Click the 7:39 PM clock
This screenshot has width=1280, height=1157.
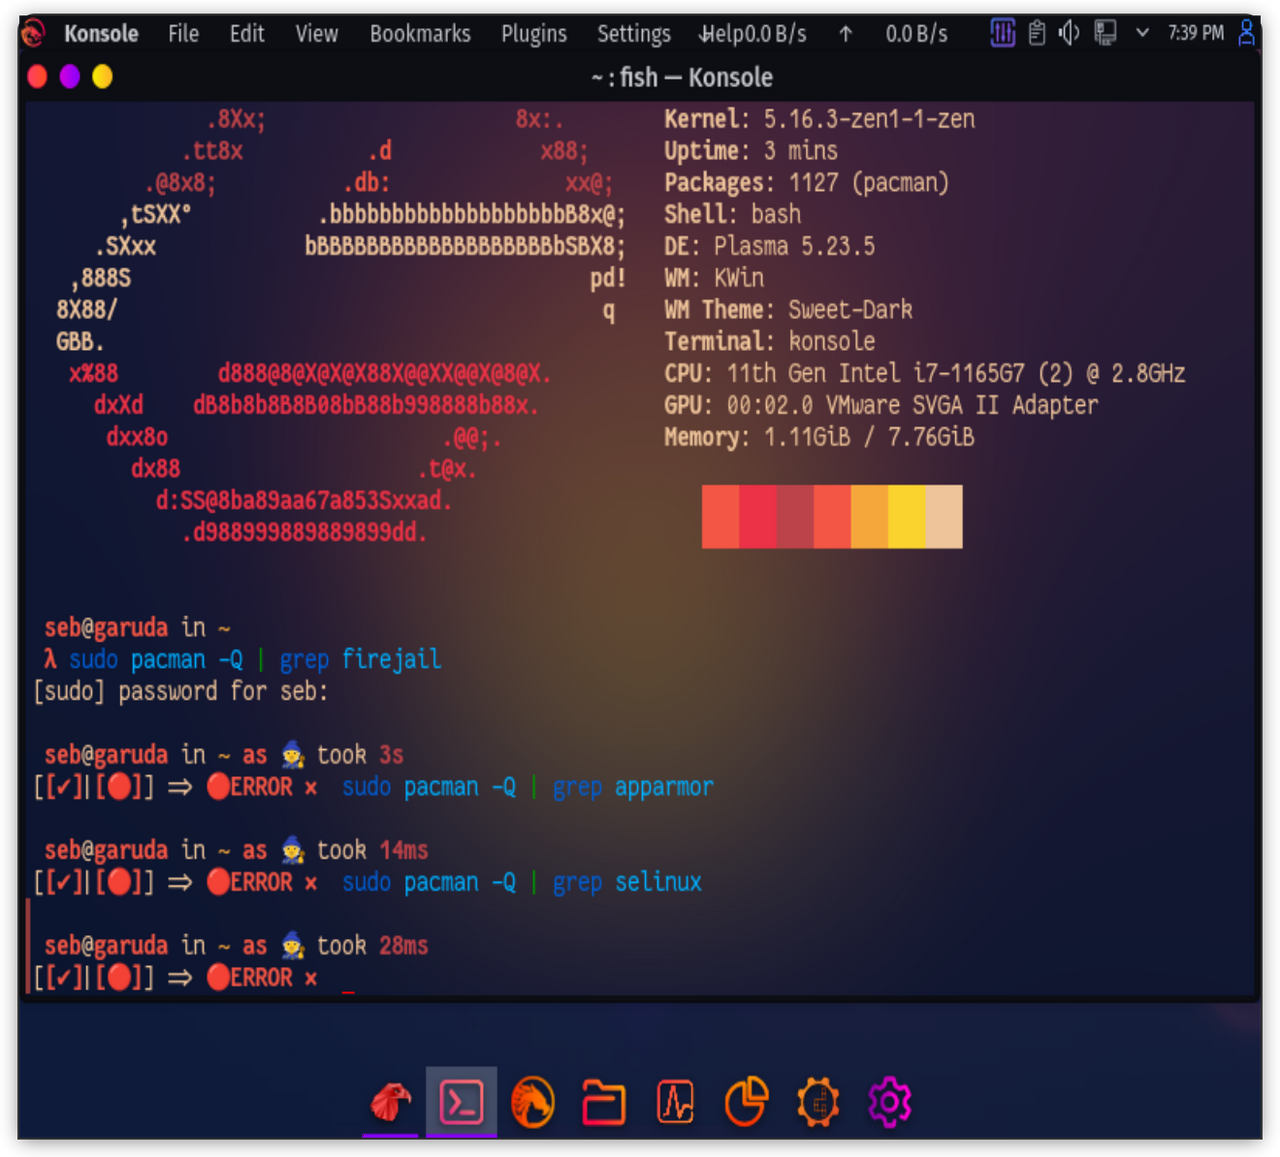click(x=1196, y=33)
